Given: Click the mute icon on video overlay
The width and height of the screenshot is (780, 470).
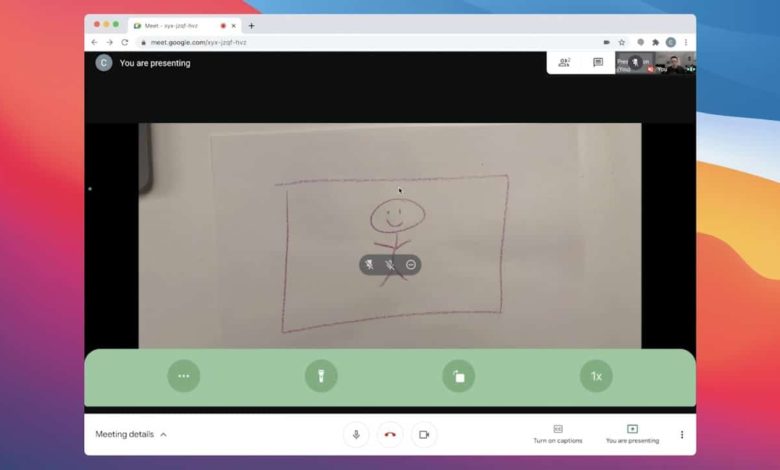Looking at the screenshot, I should pos(390,265).
